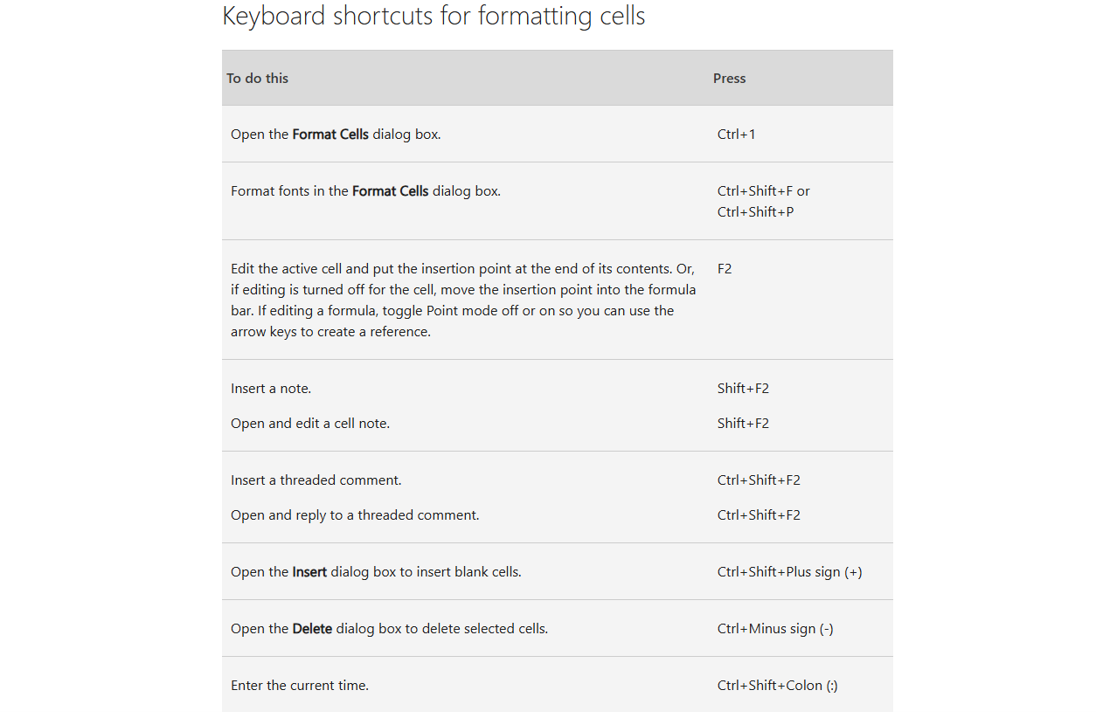The width and height of the screenshot is (1096, 712).
Task: Click the "Open the Delete dialog box" description
Action: tap(389, 629)
